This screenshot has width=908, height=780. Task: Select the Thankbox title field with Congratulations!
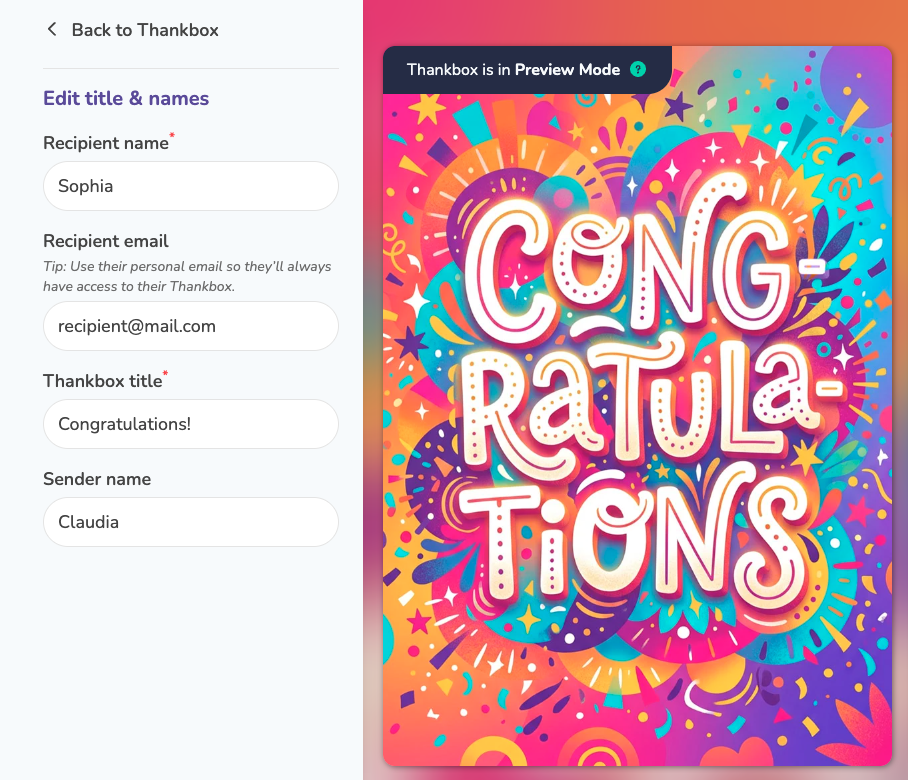click(191, 424)
